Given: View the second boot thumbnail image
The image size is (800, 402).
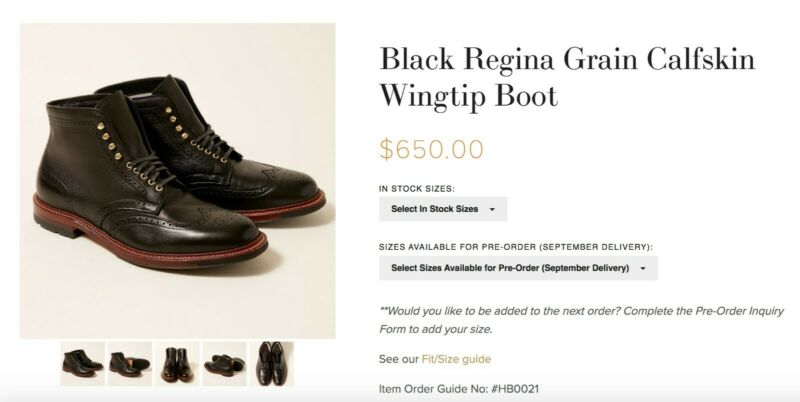Looking at the screenshot, I should 130,362.
